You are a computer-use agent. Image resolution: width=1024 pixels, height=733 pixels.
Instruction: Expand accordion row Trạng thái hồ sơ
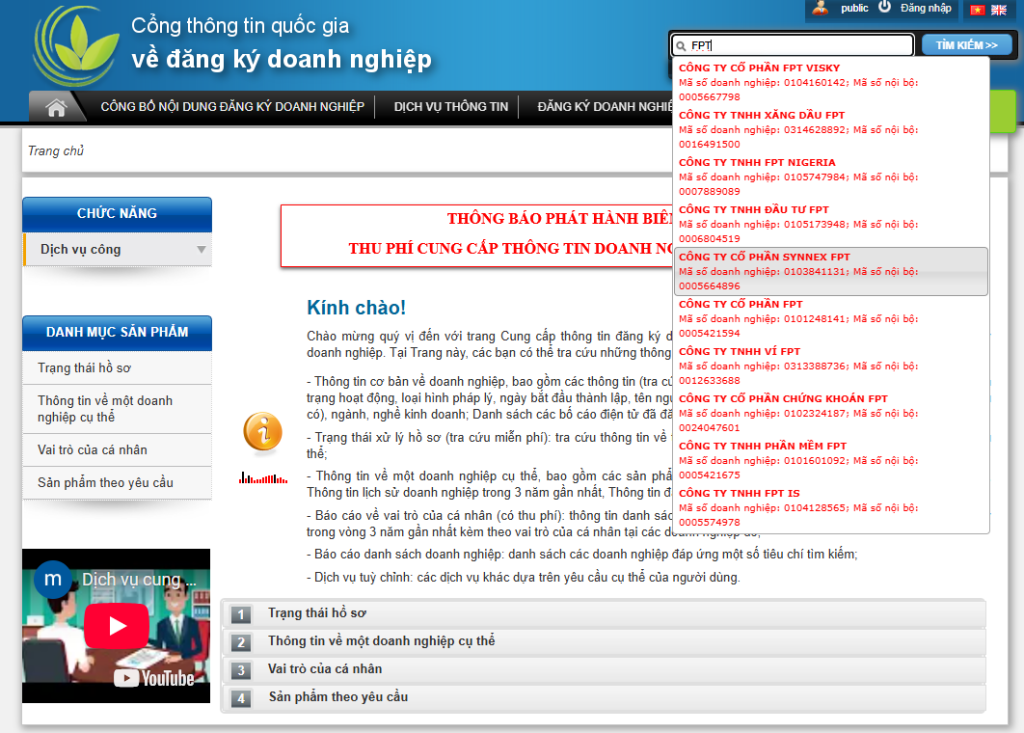604,614
